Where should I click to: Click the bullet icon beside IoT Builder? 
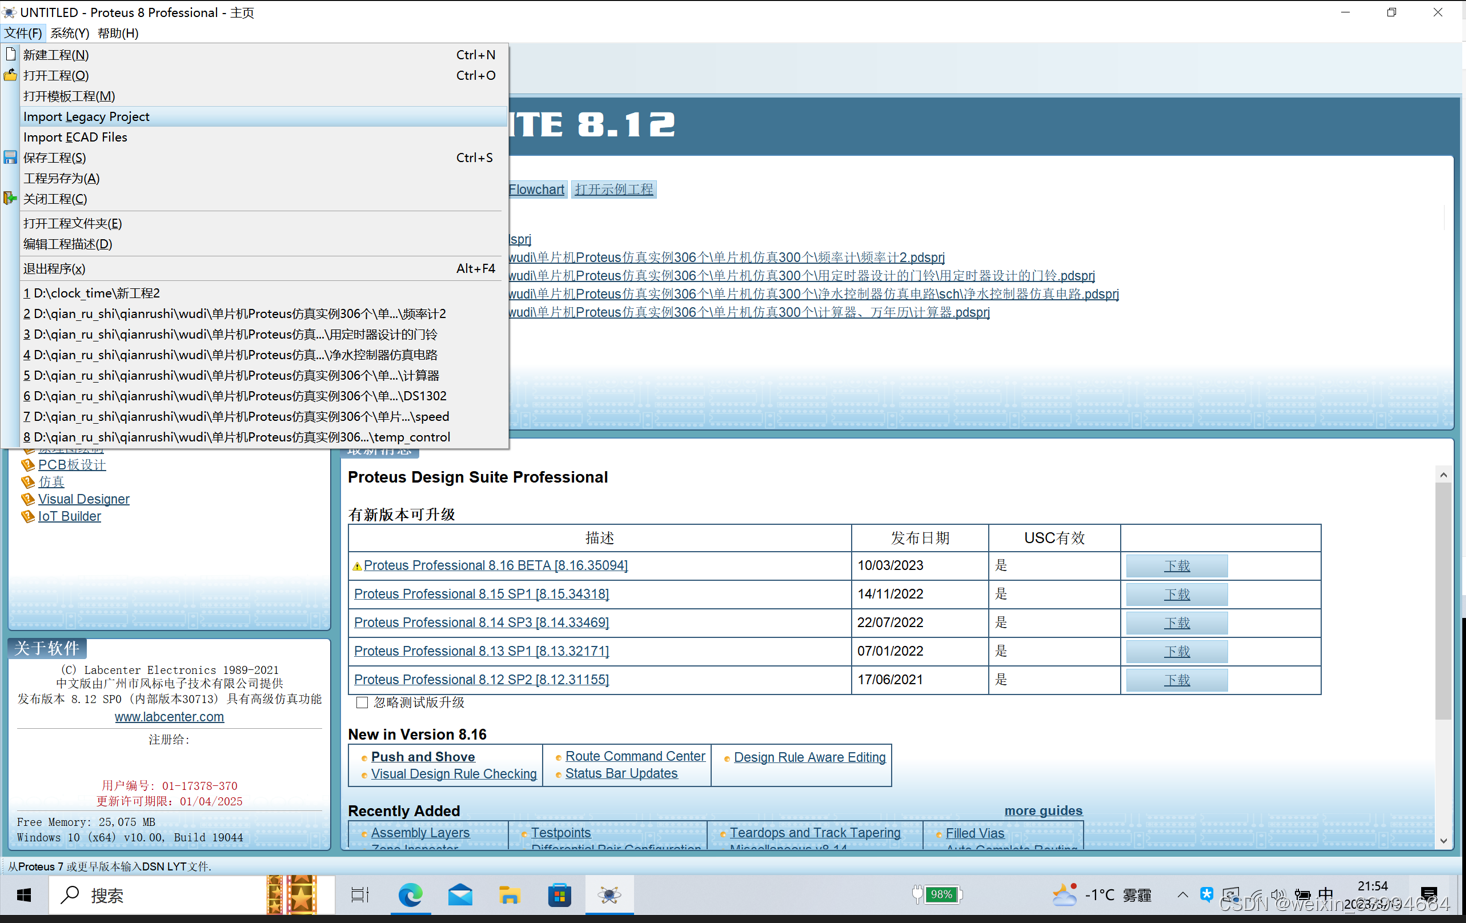point(28,516)
